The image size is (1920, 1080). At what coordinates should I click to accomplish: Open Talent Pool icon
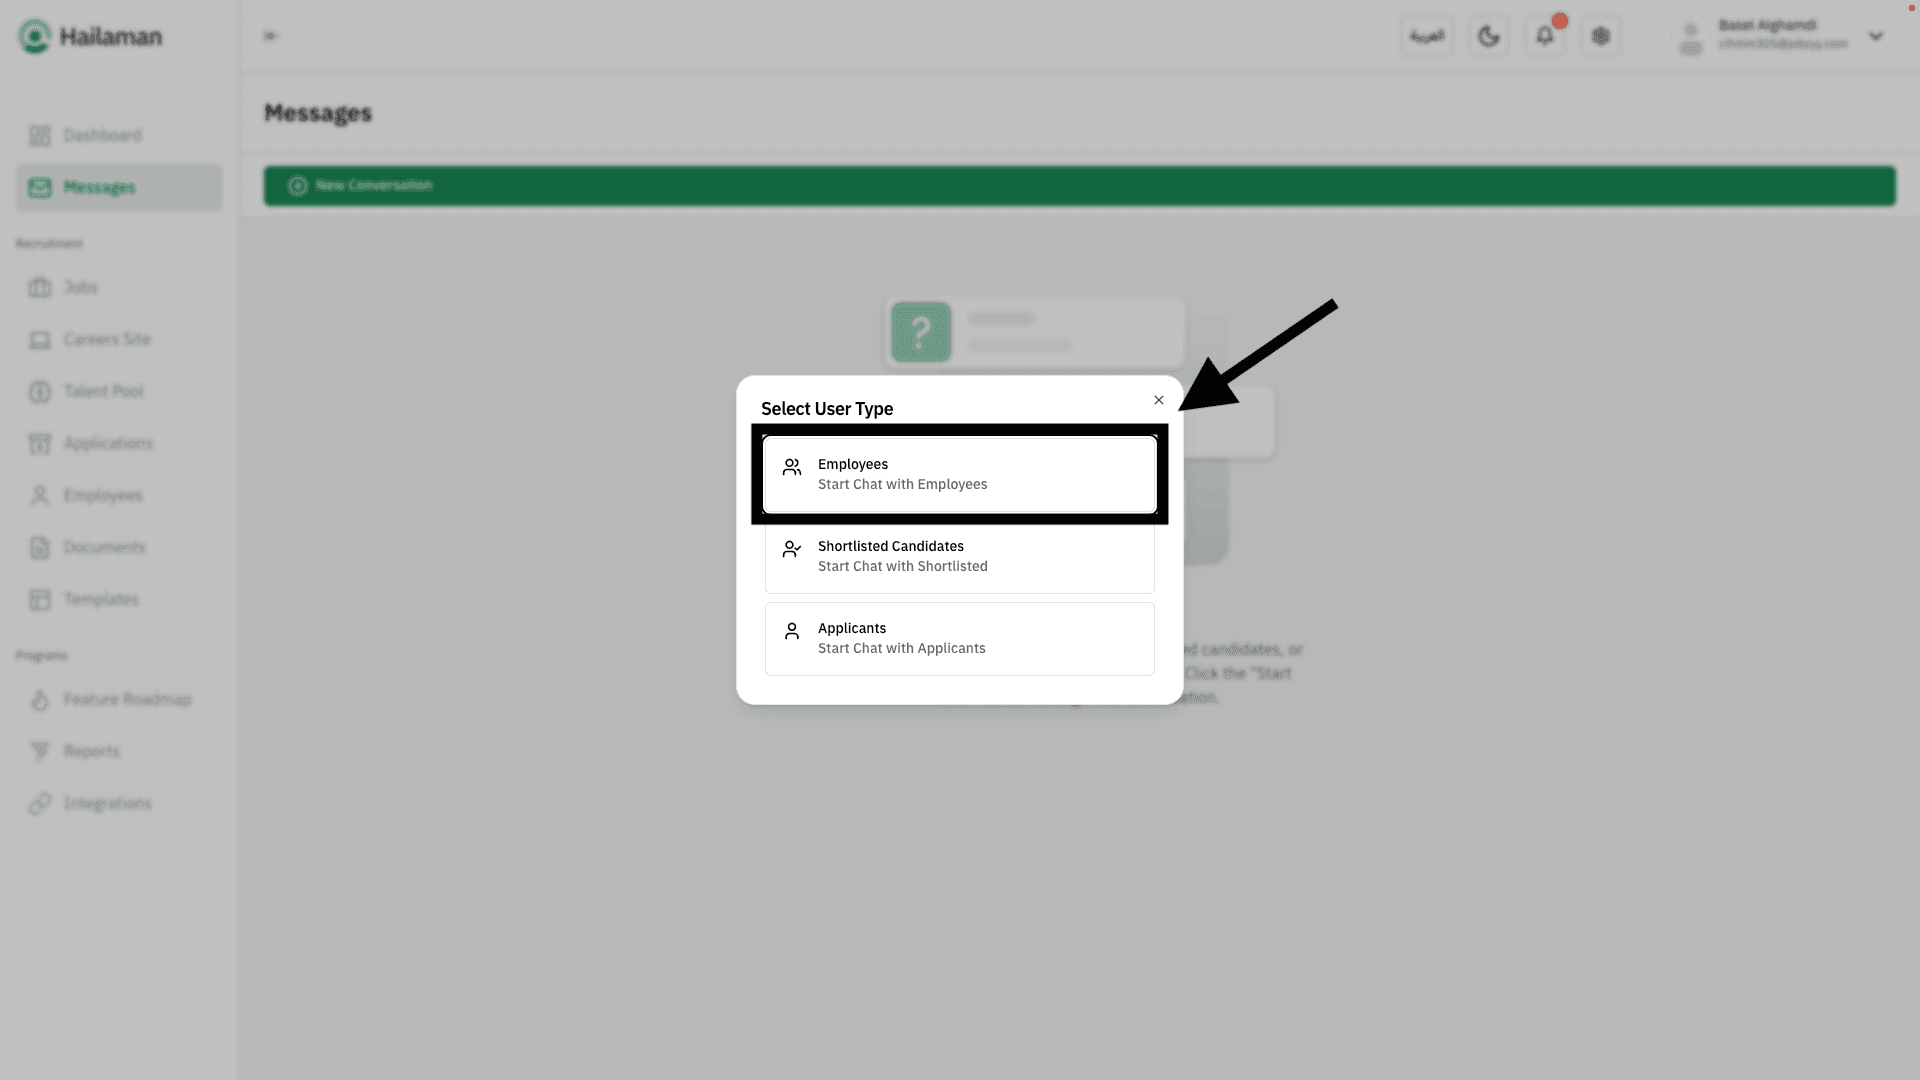coord(40,392)
